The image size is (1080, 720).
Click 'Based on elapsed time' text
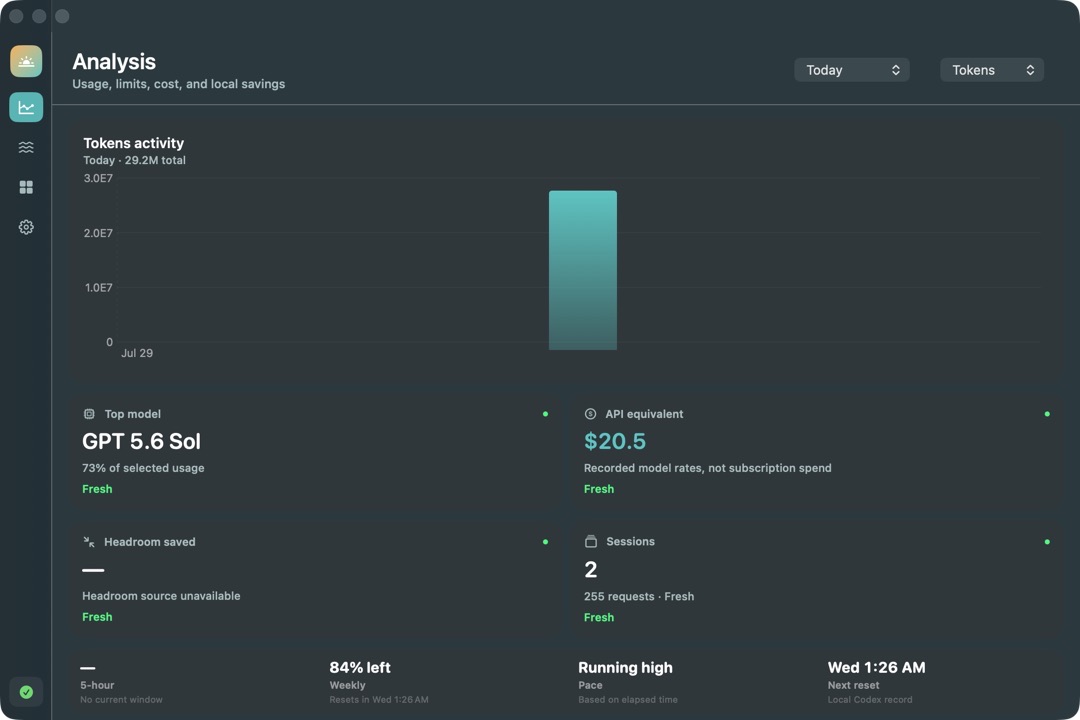(627, 700)
